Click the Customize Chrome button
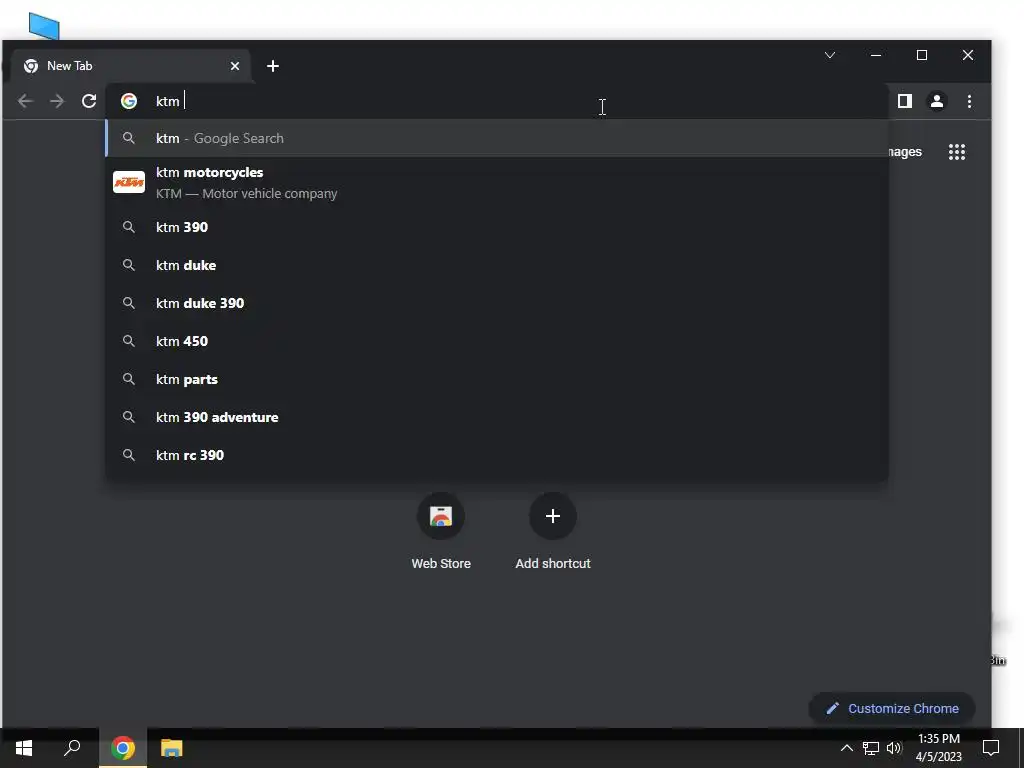The image size is (1024, 768). (891, 709)
